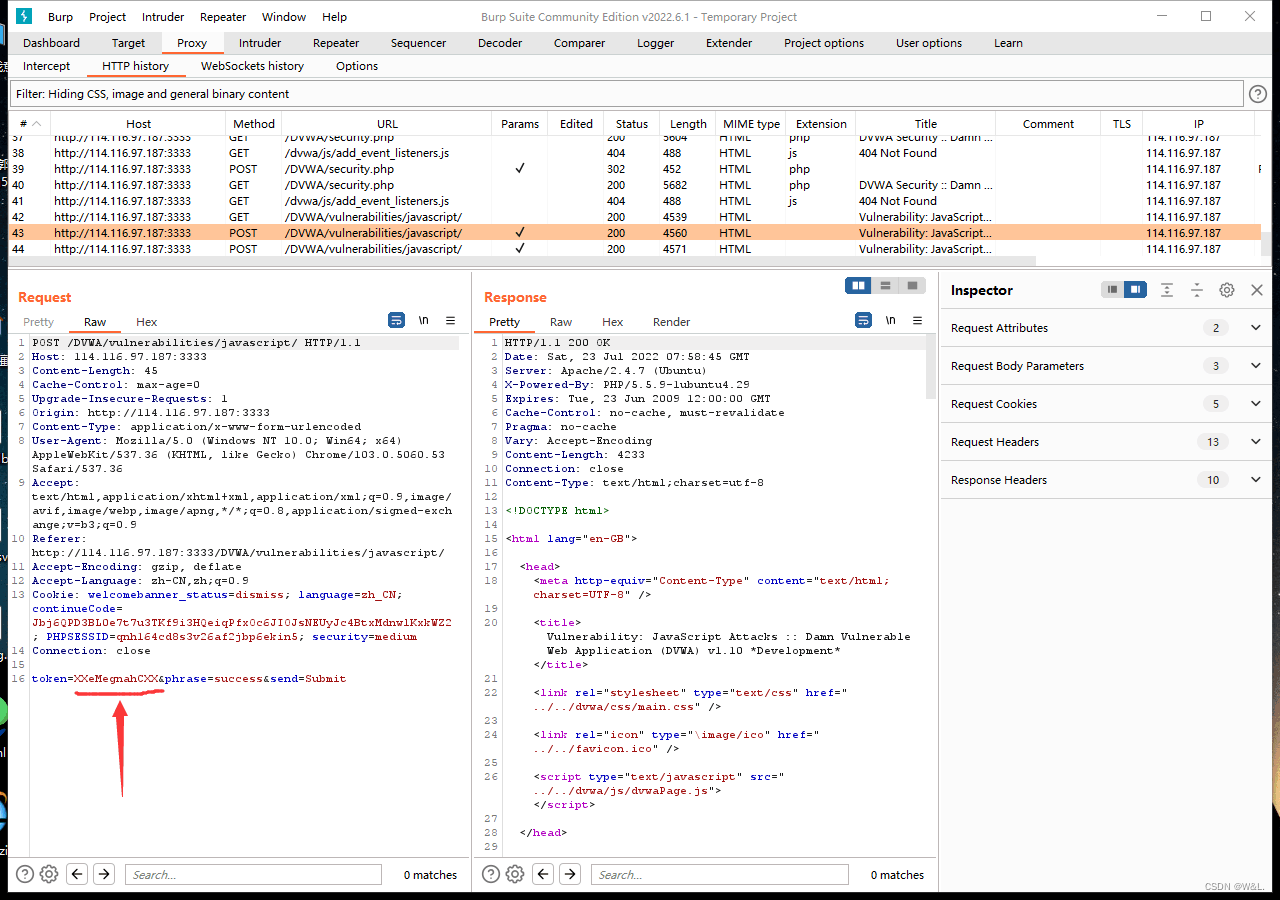
Task: Open the Intruder menu
Action: coord(163,17)
